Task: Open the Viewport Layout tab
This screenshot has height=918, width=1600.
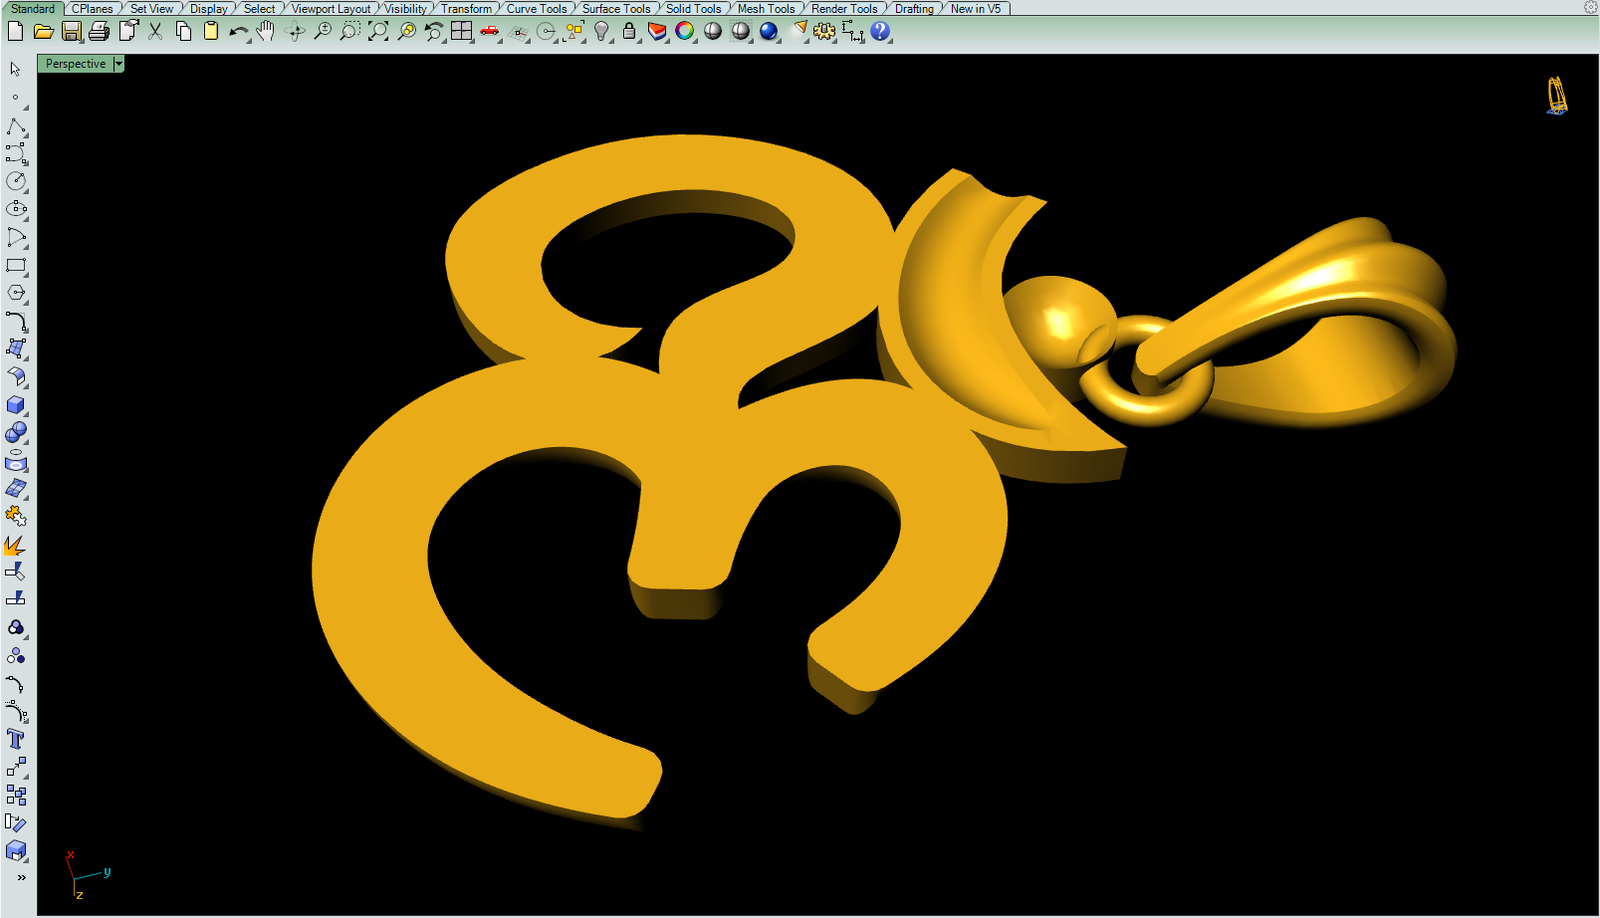Action: click(330, 8)
